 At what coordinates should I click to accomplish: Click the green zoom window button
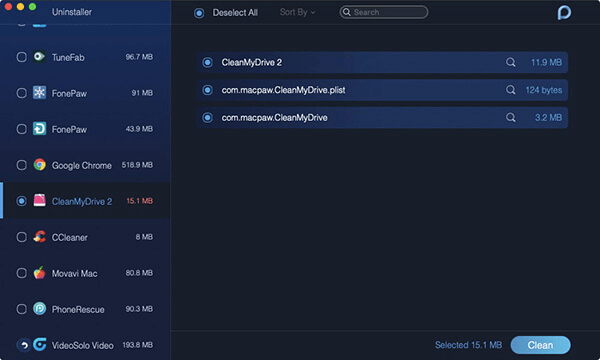33,7
